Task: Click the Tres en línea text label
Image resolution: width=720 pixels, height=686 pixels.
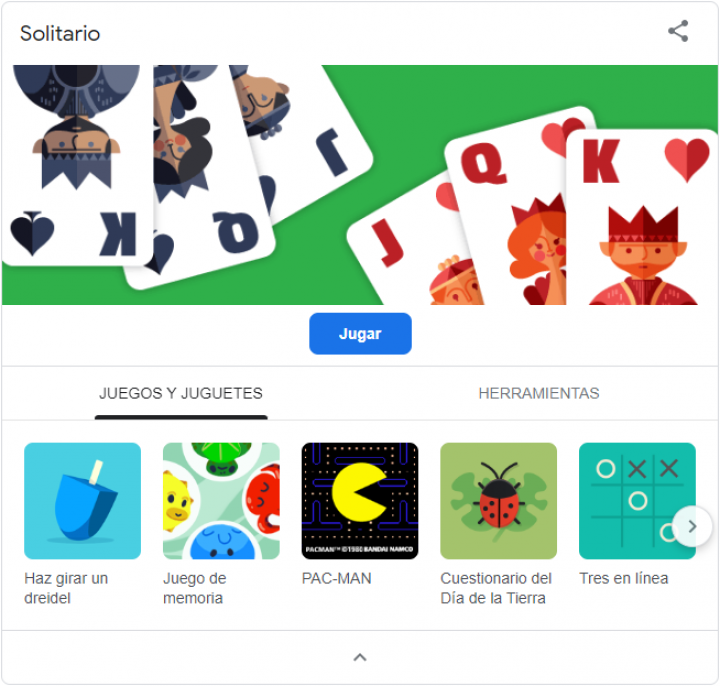Action: (624, 579)
